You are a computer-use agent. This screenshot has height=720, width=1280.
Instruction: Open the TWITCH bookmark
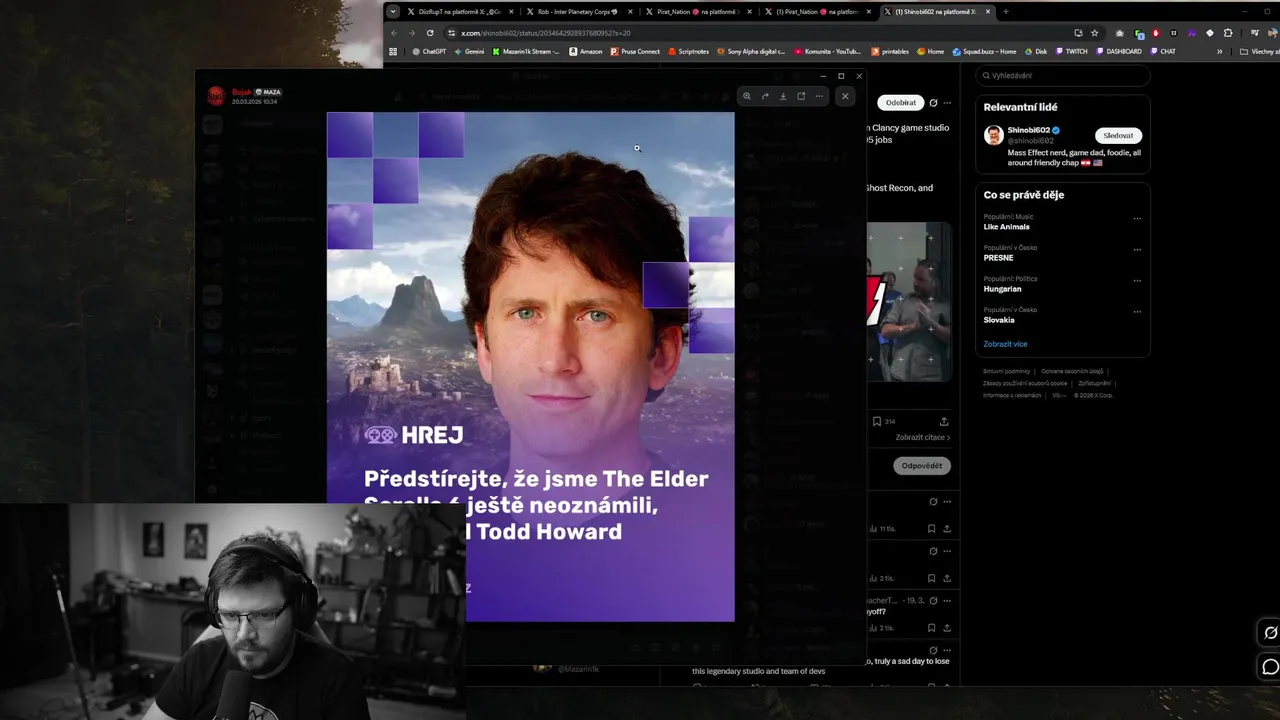coord(1070,51)
